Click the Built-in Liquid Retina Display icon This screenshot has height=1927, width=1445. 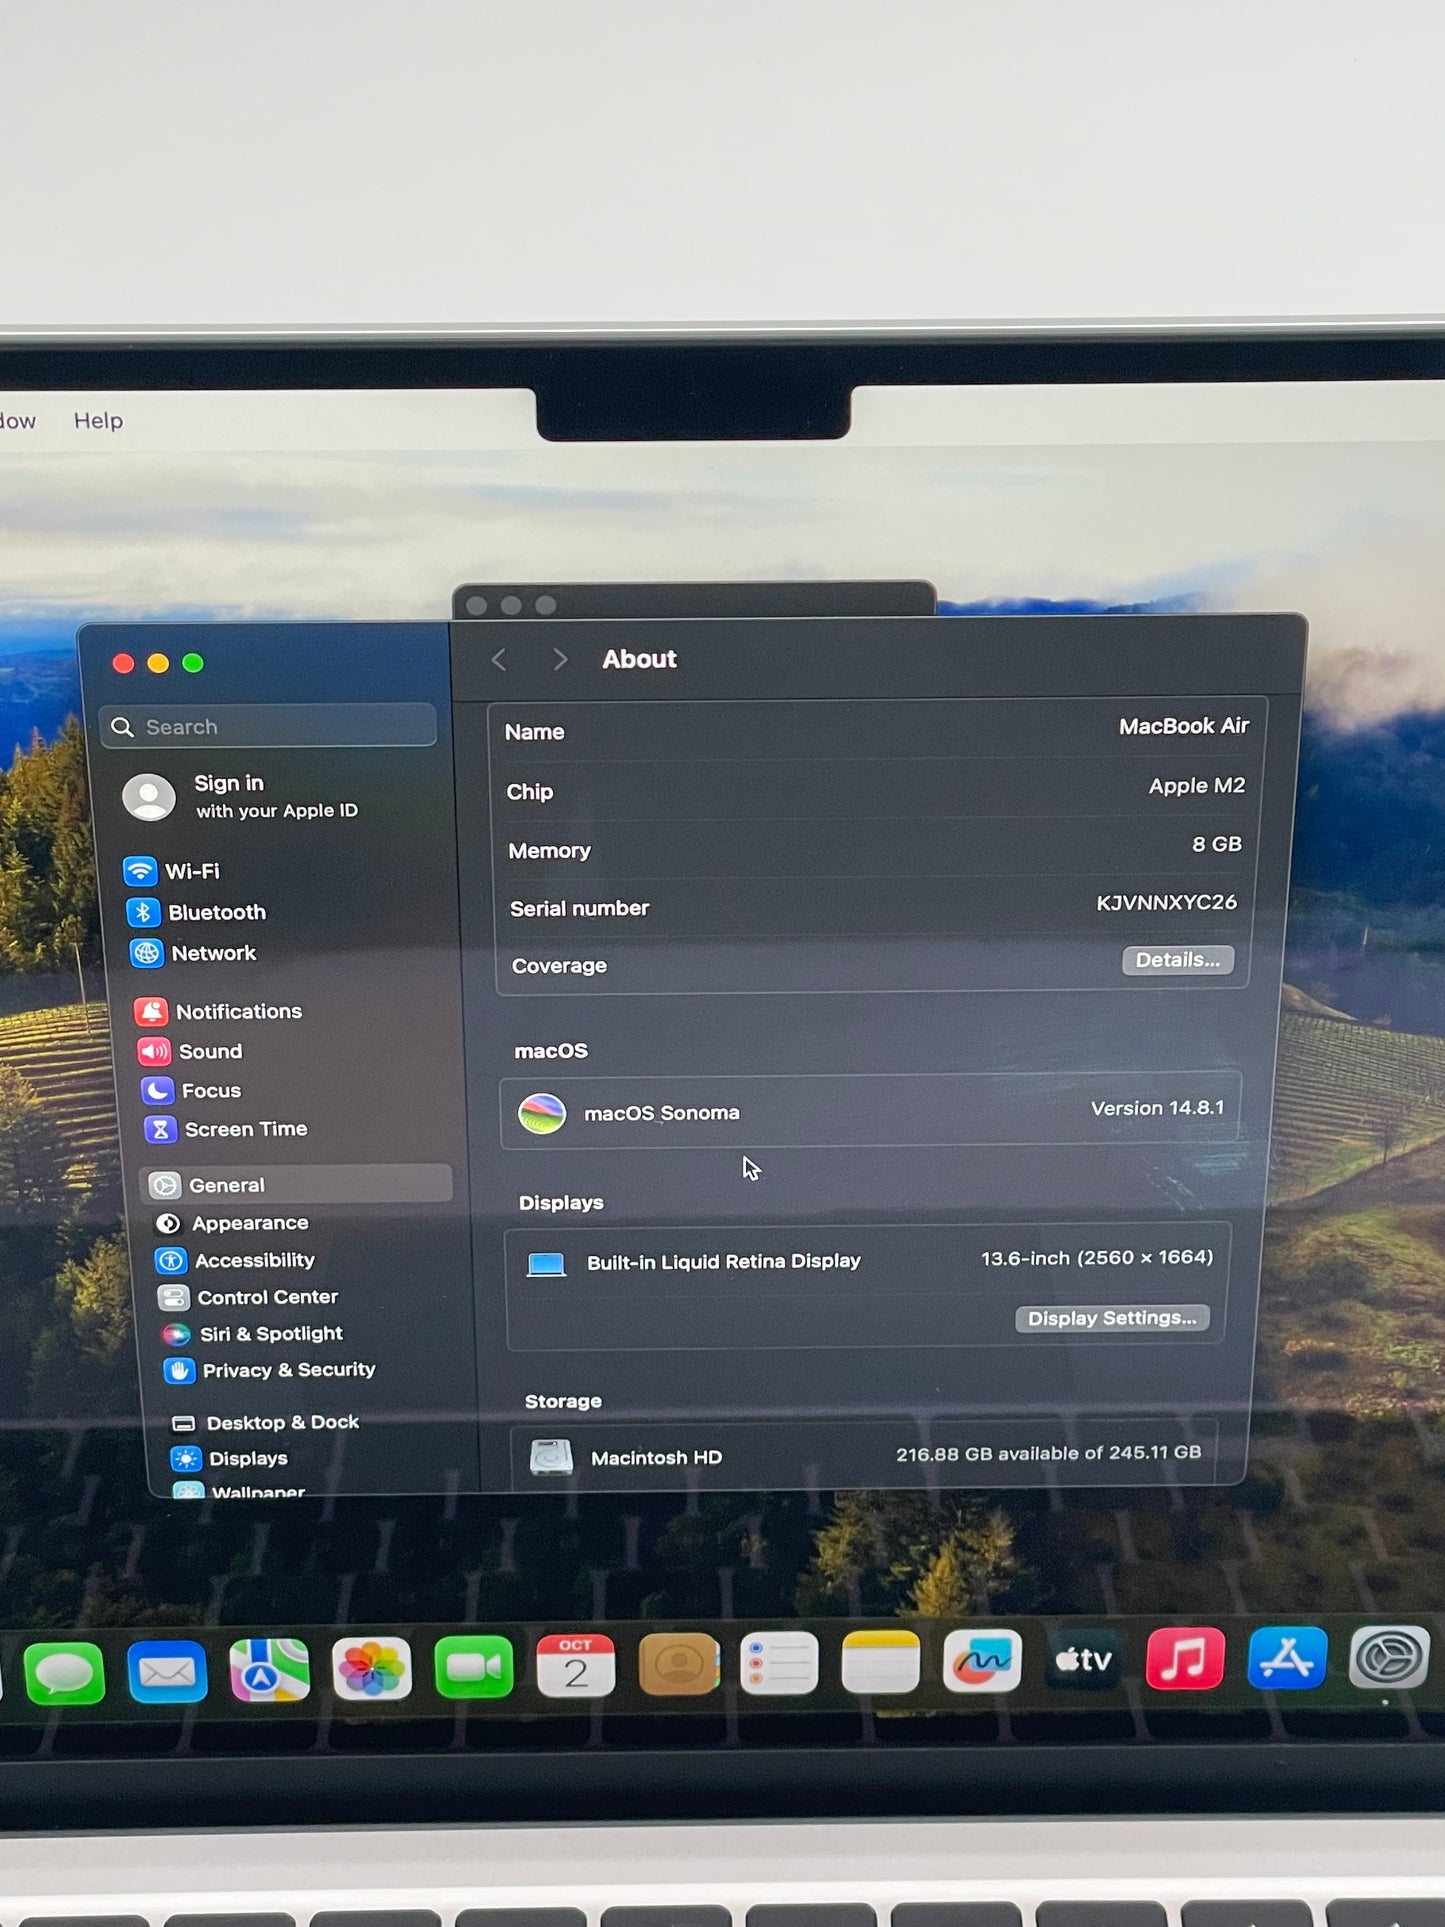546,1264
